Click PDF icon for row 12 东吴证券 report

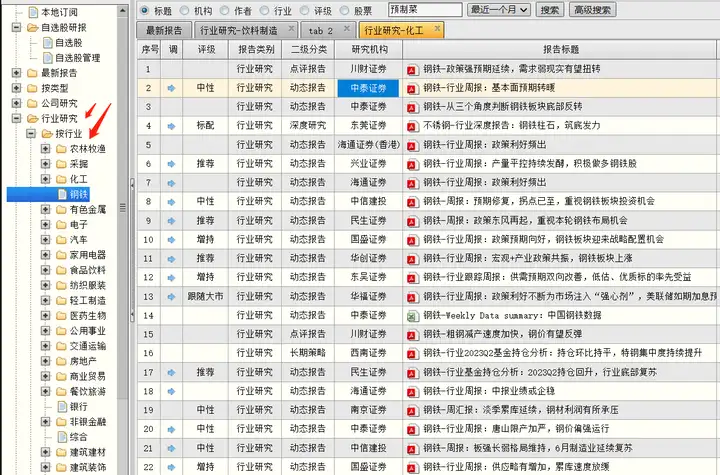pos(412,278)
